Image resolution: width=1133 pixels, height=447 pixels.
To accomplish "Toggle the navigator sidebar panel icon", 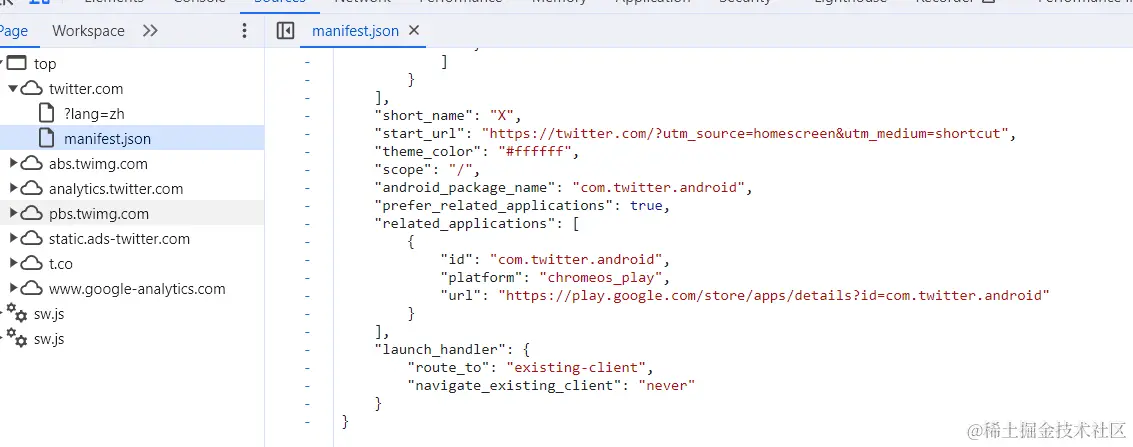I will coord(285,31).
